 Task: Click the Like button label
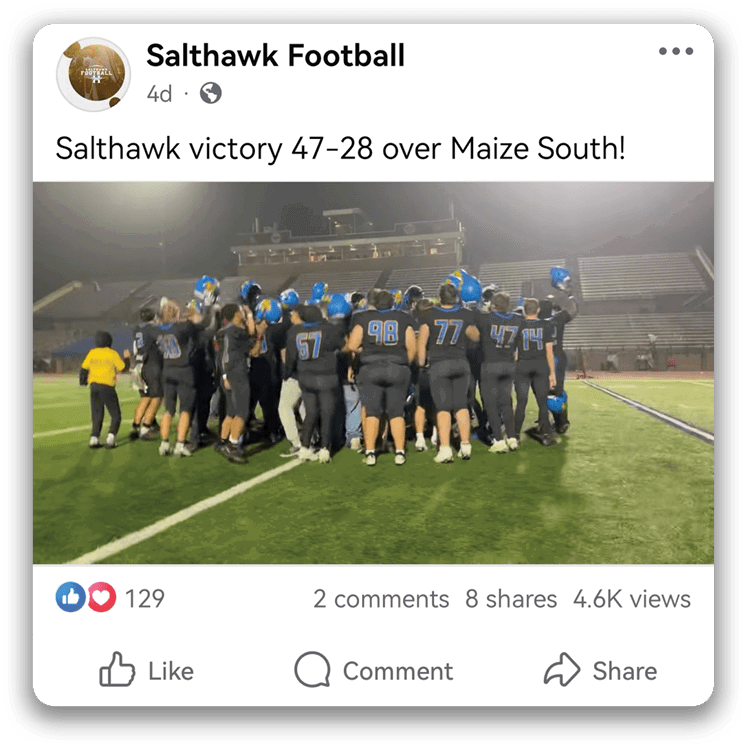[171, 671]
